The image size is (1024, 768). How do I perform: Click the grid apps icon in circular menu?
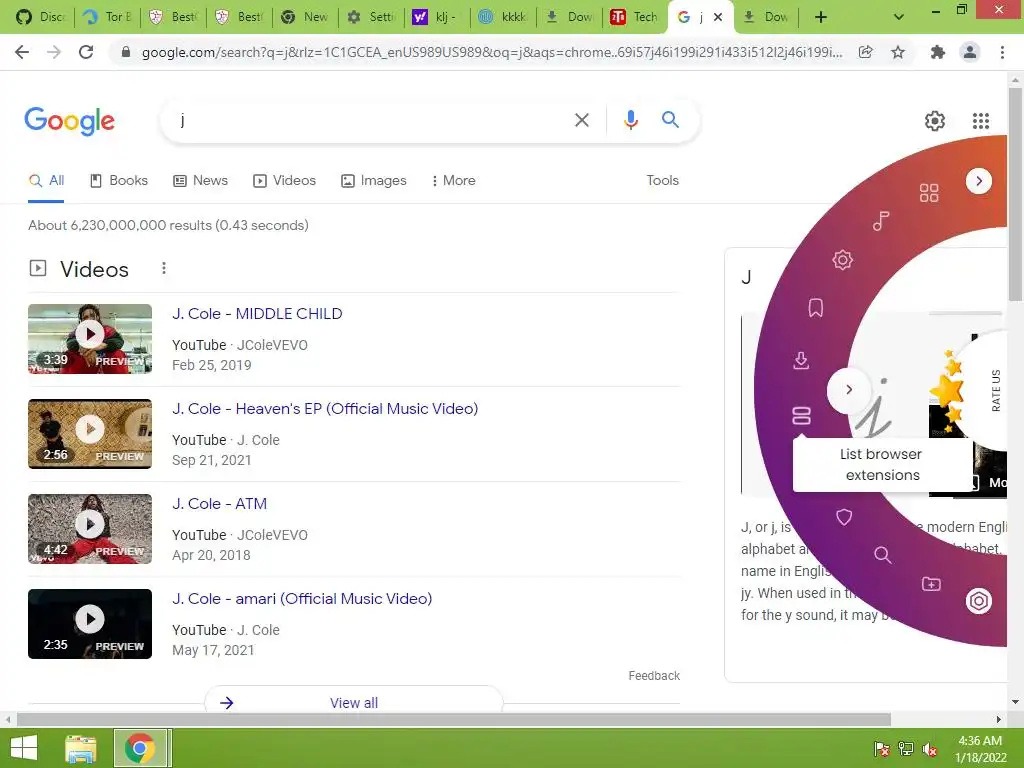(929, 193)
